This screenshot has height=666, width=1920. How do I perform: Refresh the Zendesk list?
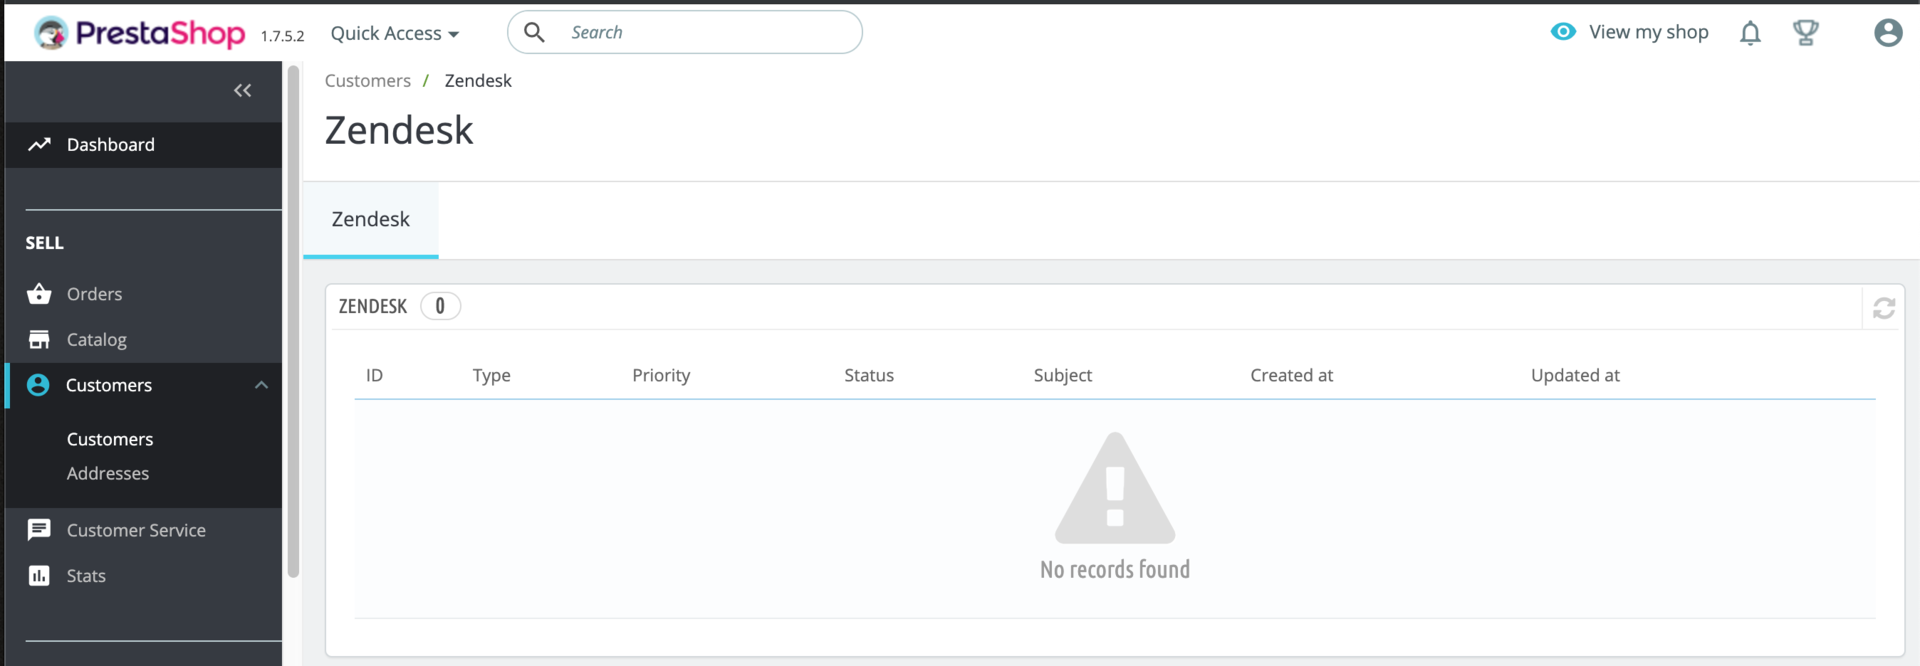[x=1884, y=309]
